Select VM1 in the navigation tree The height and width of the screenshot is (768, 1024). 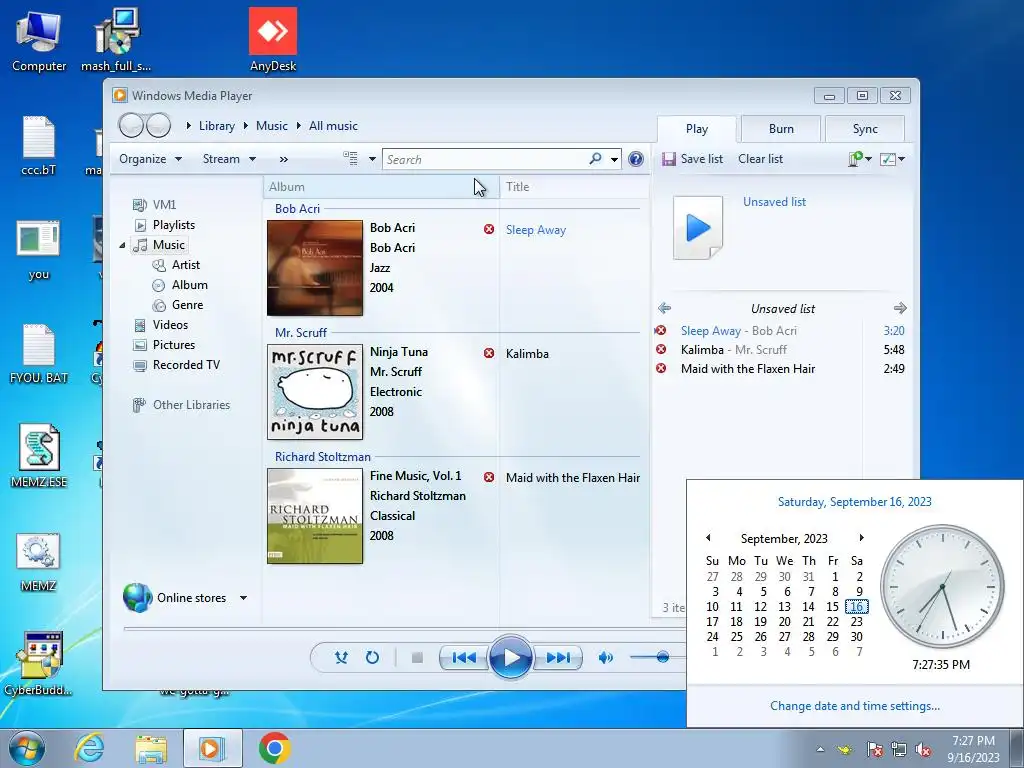coord(165,205)
